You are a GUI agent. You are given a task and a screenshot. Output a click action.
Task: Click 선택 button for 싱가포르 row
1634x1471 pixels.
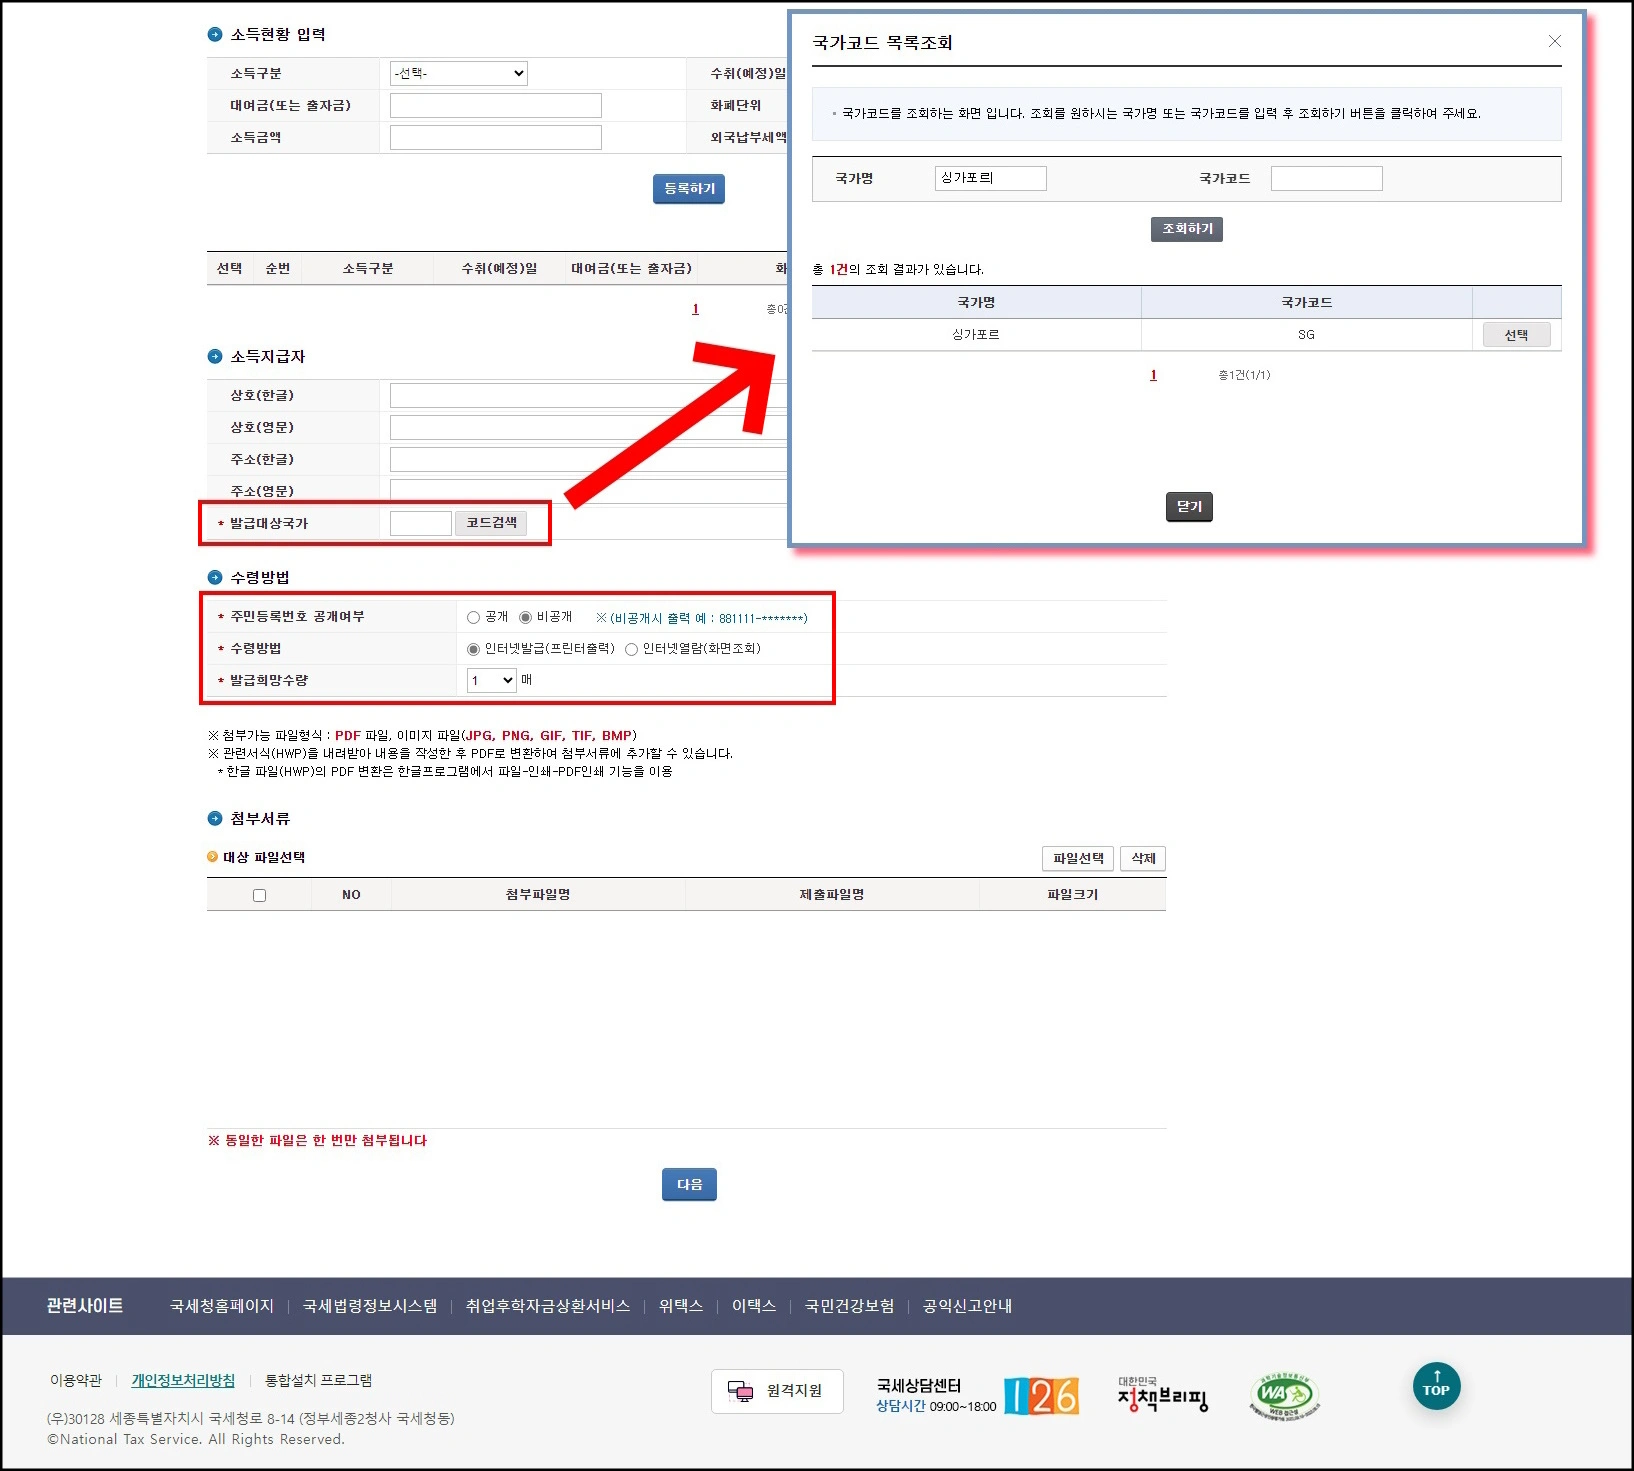point(1516,335)
